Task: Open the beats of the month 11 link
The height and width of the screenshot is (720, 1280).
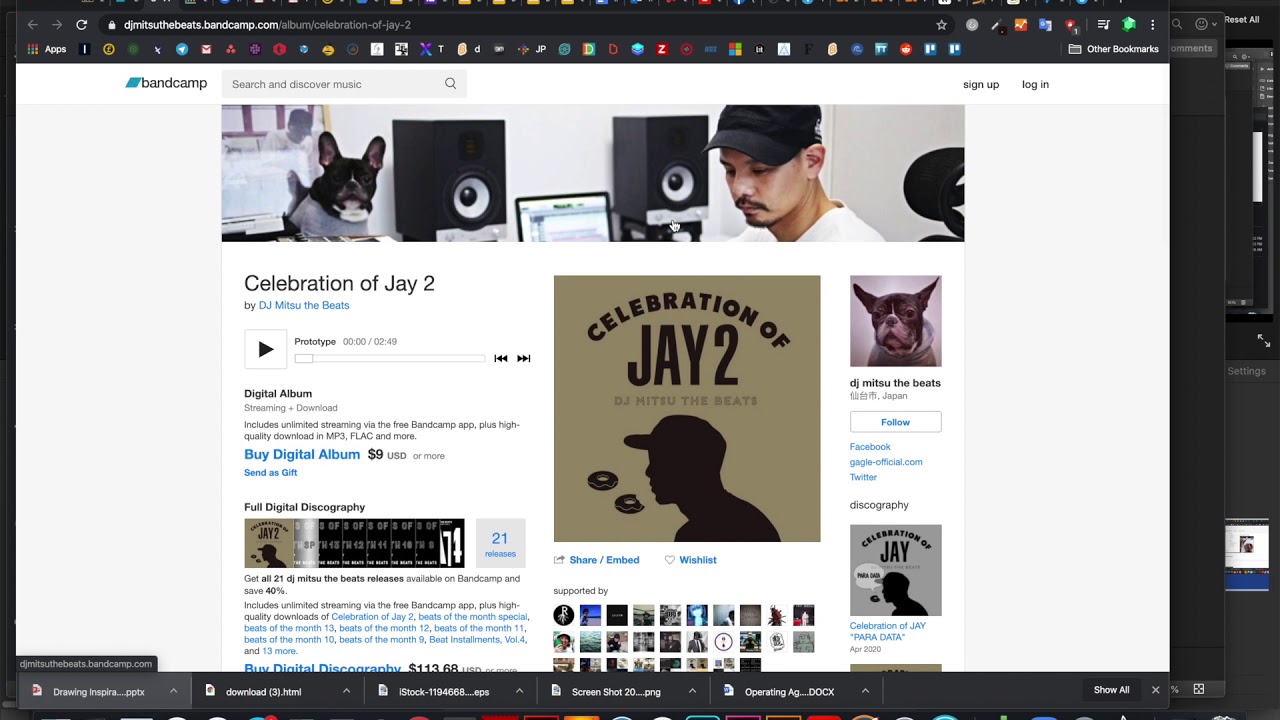Action: [479, 628]
